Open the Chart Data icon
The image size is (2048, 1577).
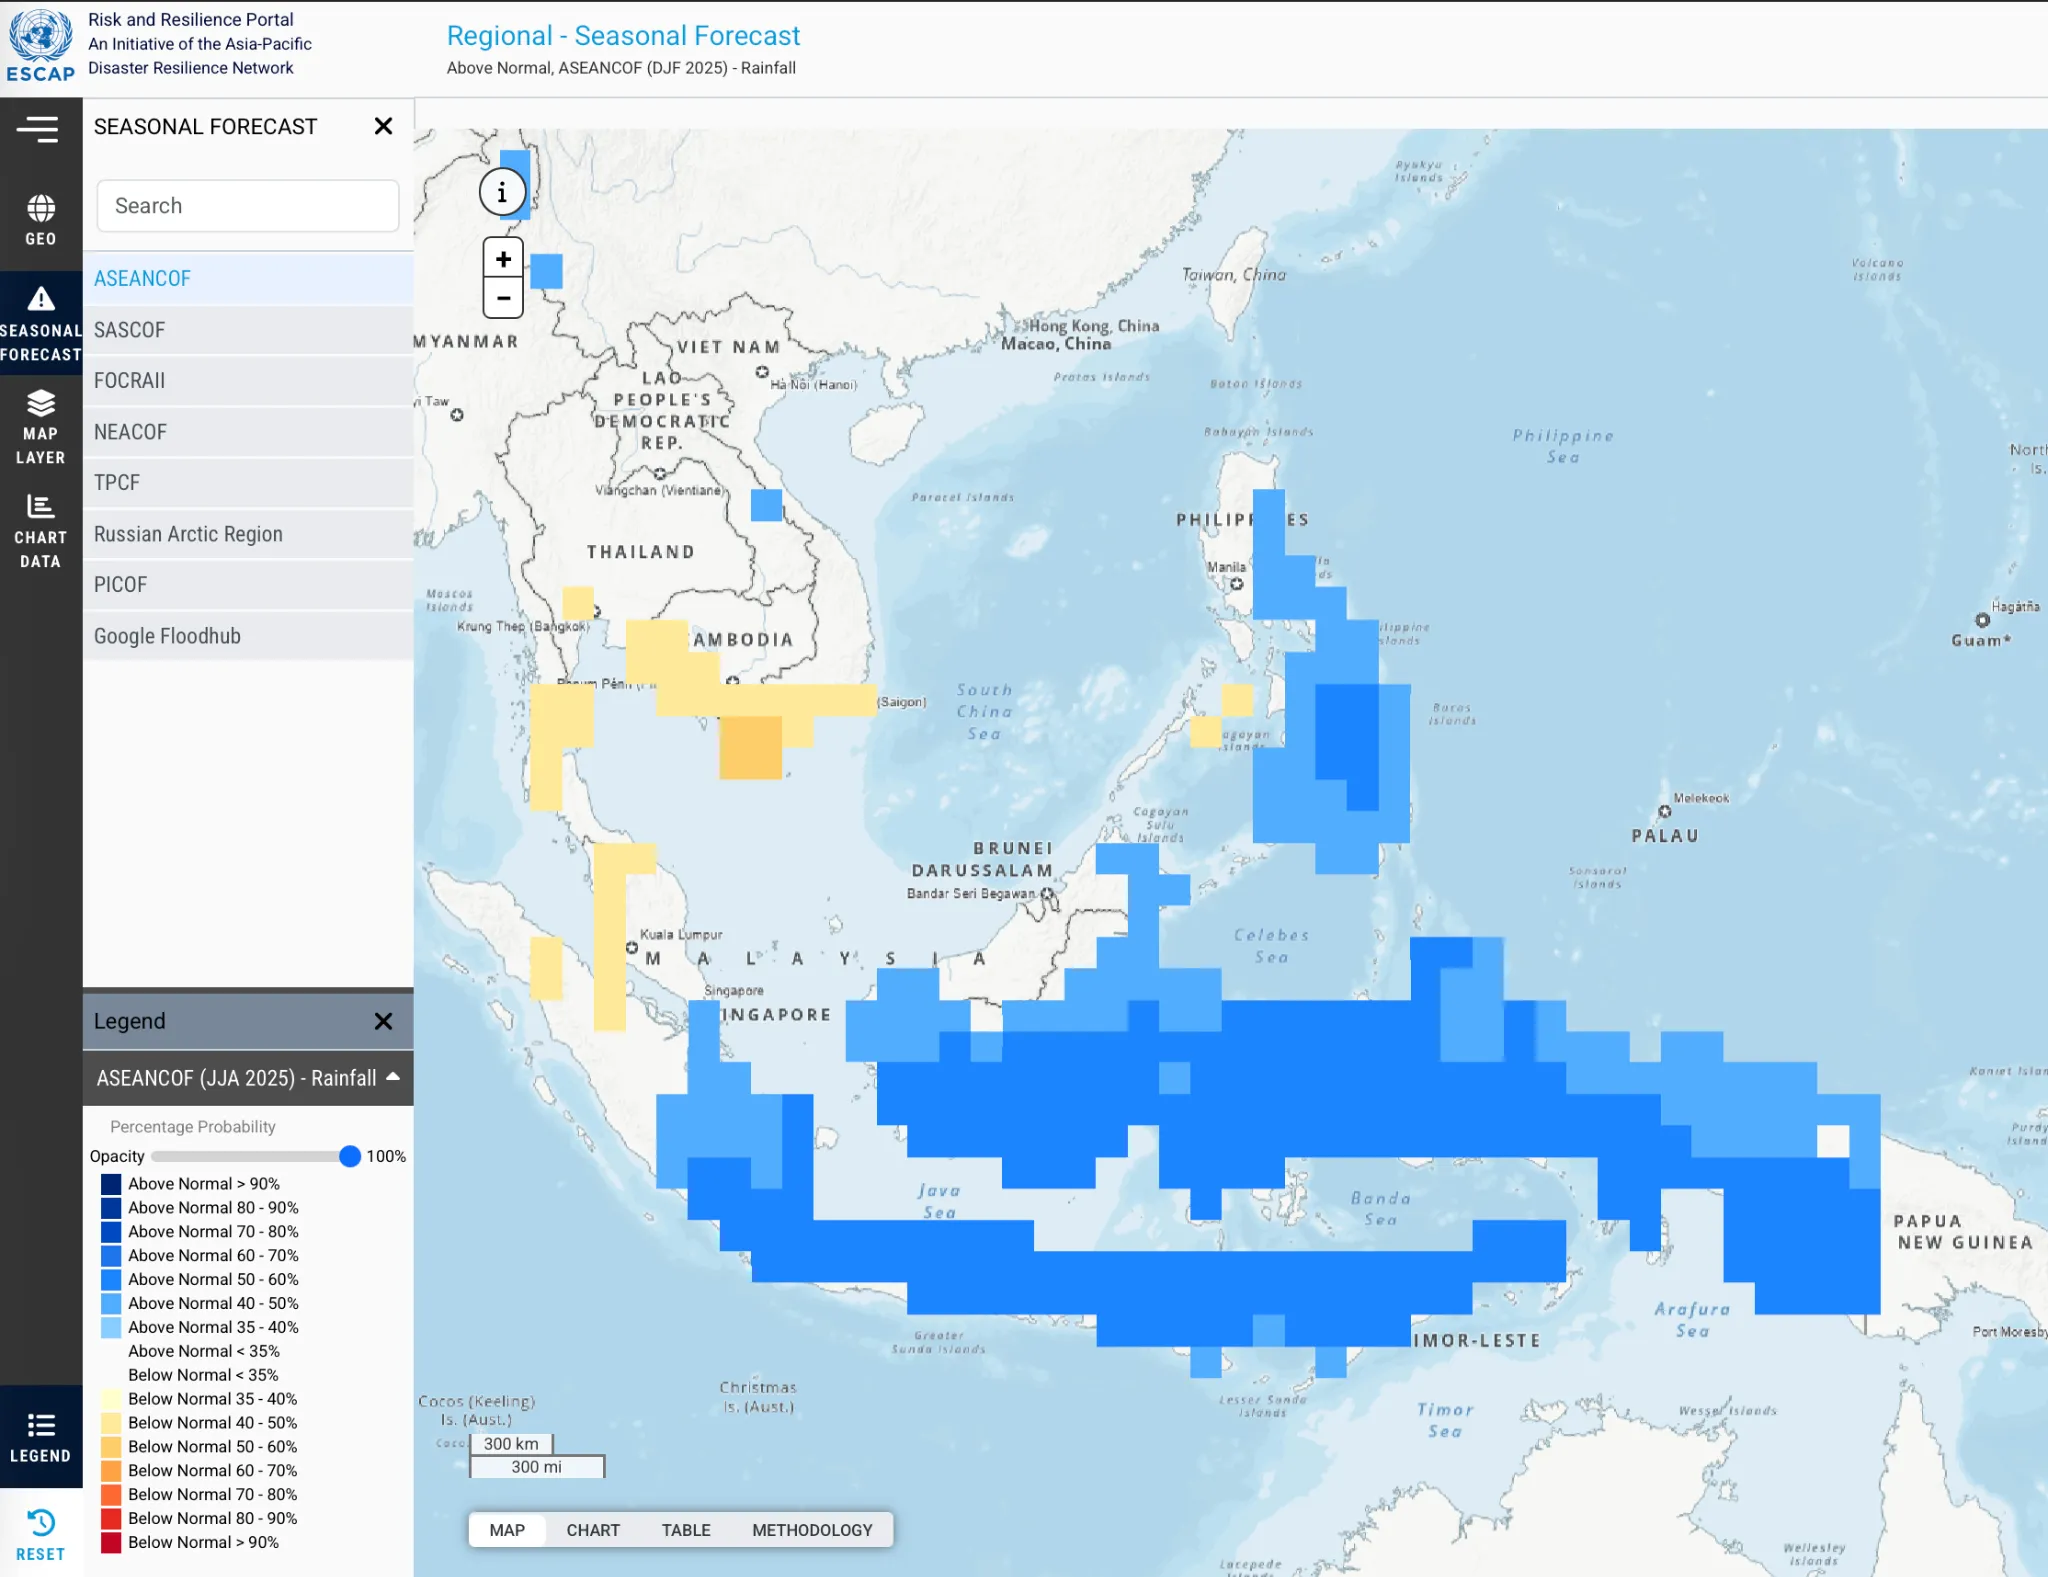click(41, 531)
